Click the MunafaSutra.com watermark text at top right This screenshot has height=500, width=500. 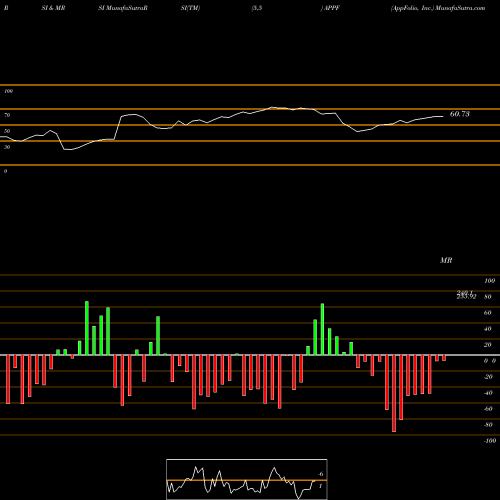(x=460, y=8)
